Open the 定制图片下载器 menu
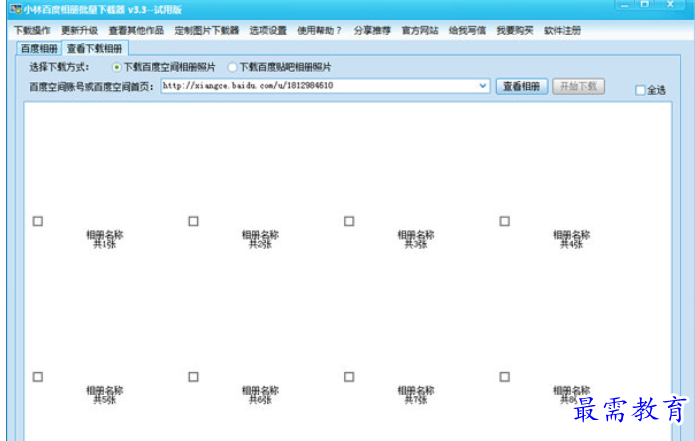Screen dimensions: 695x441 click(207, 31)
